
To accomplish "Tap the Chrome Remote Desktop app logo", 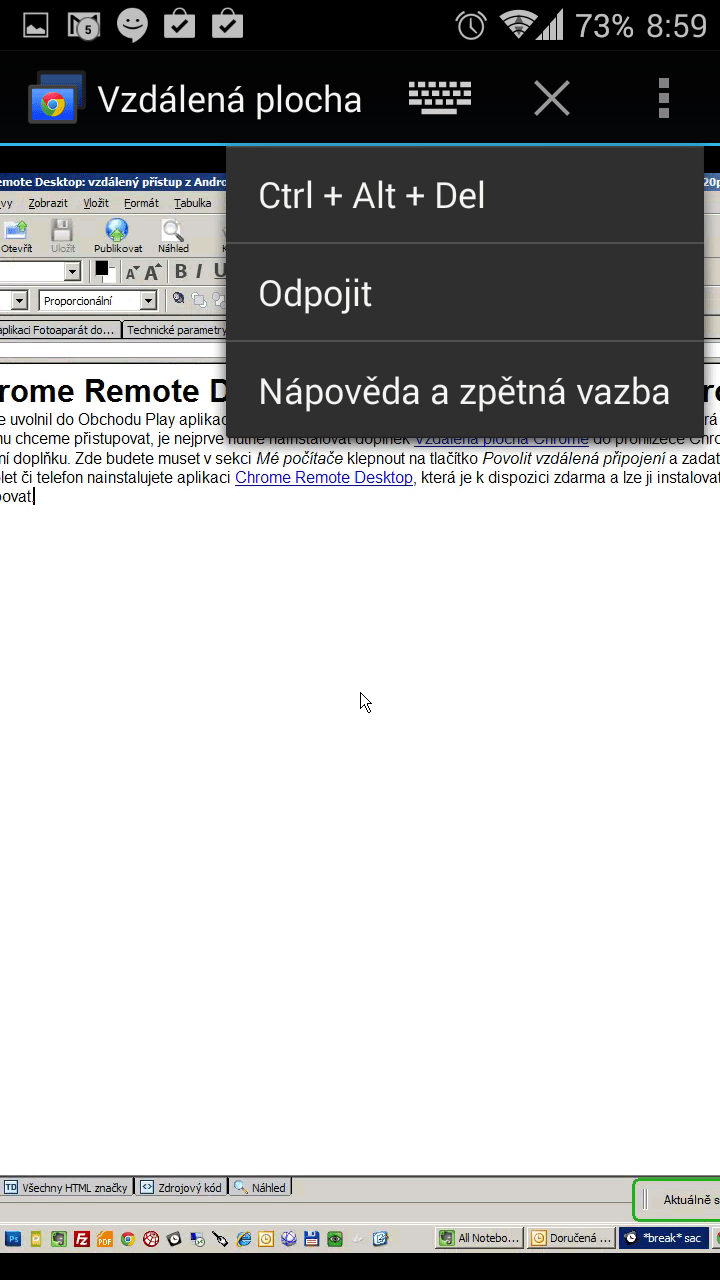I will click(55, 98).
